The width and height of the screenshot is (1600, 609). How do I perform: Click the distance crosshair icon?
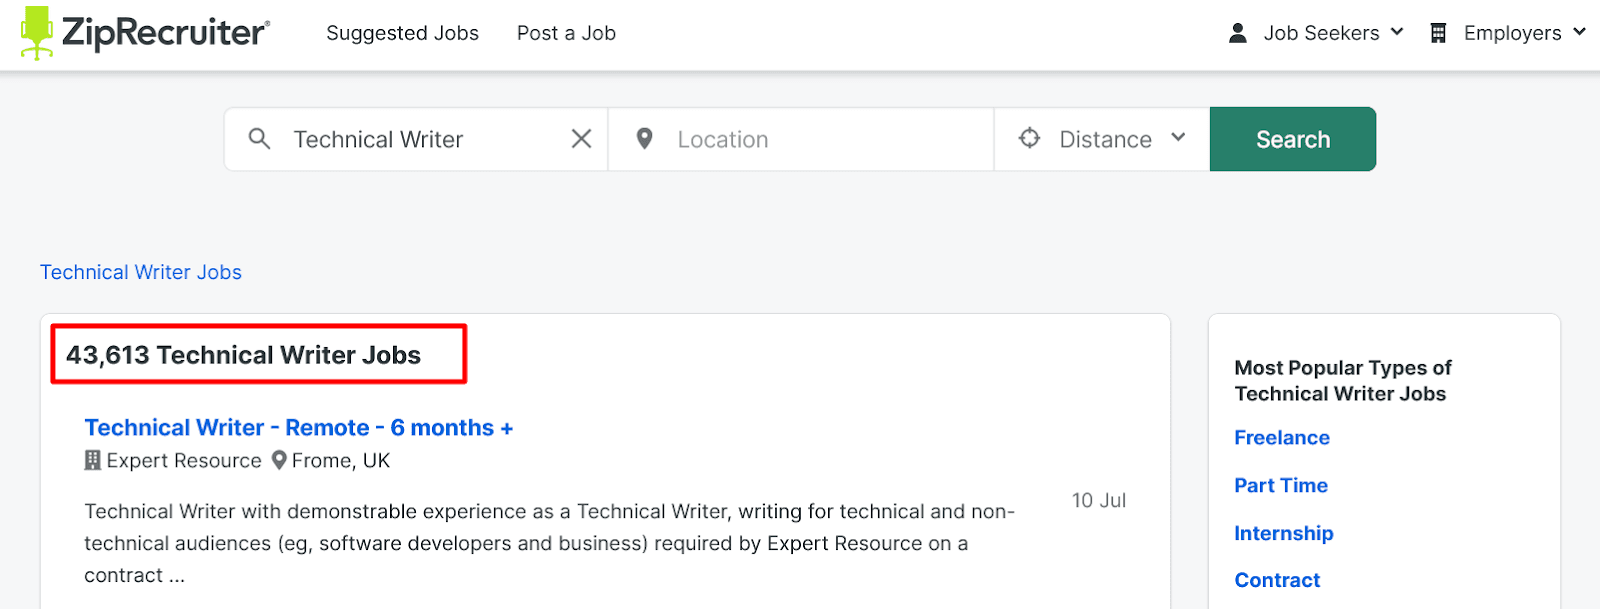(1029, 138)
